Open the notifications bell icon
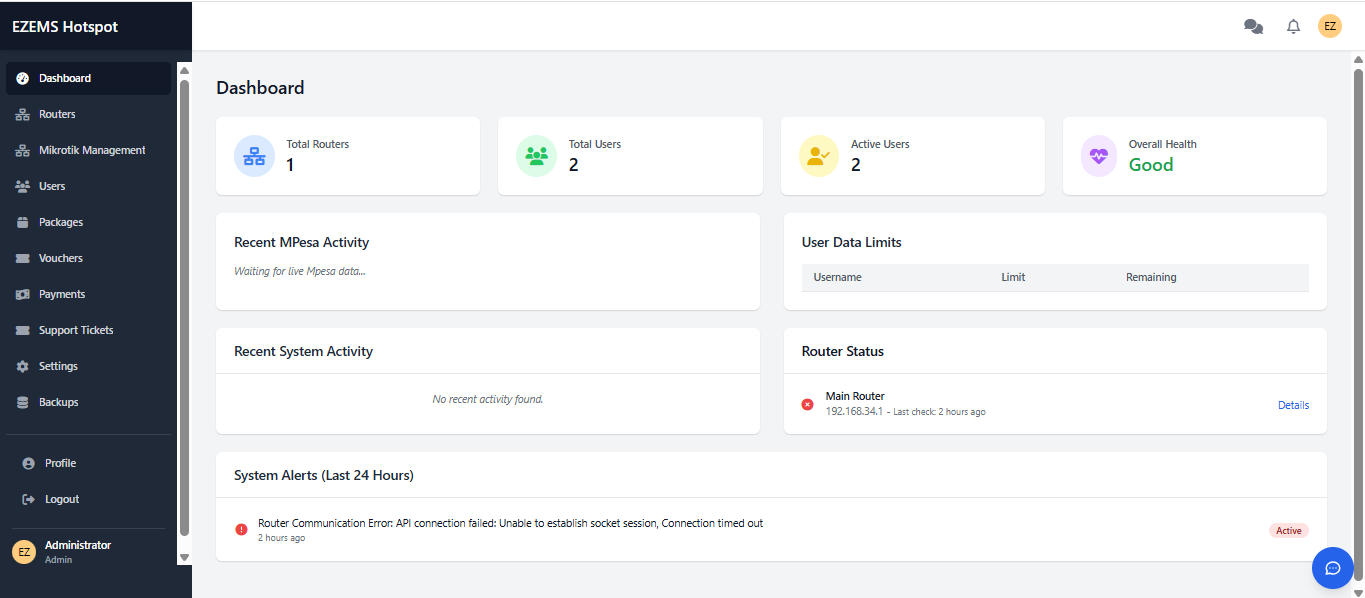This screenshot has width=1365, height=598. [x=1293, y=26]
